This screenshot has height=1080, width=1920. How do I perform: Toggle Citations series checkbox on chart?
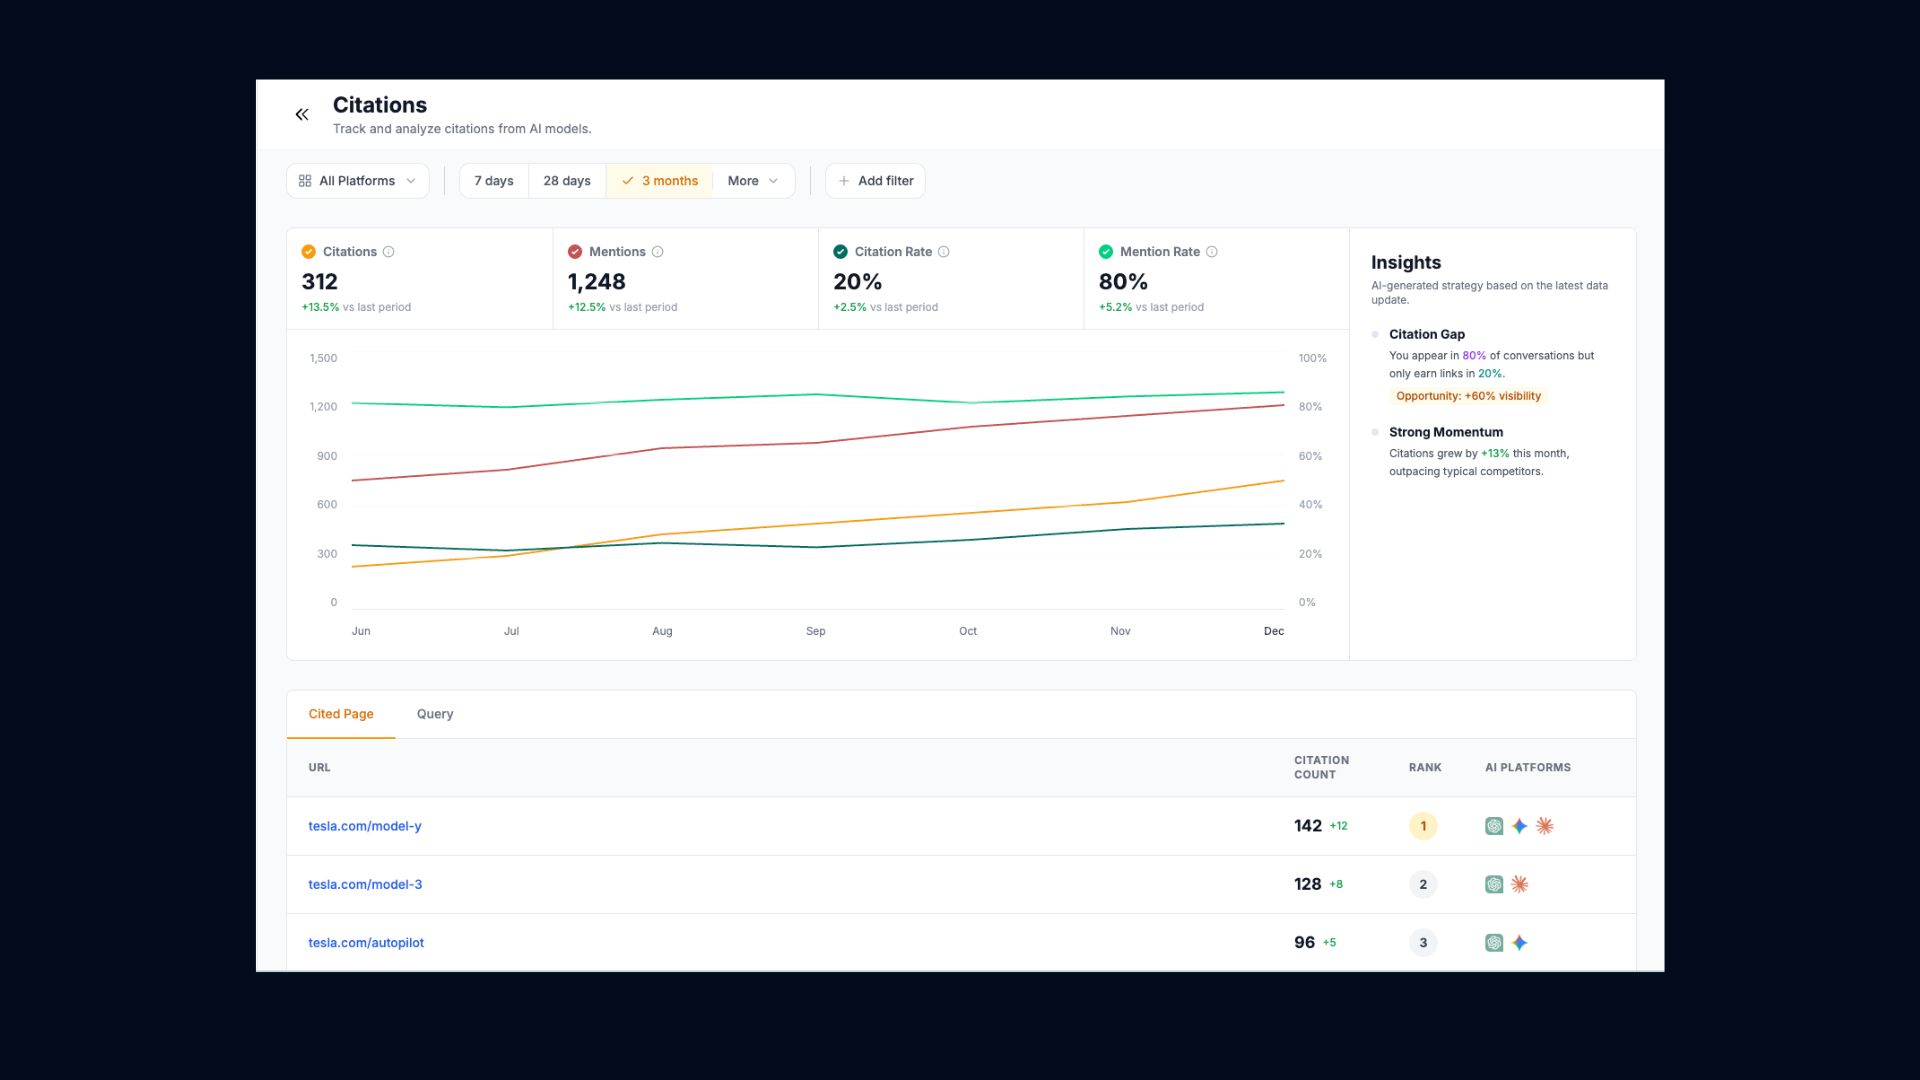(x=309, y=252)
